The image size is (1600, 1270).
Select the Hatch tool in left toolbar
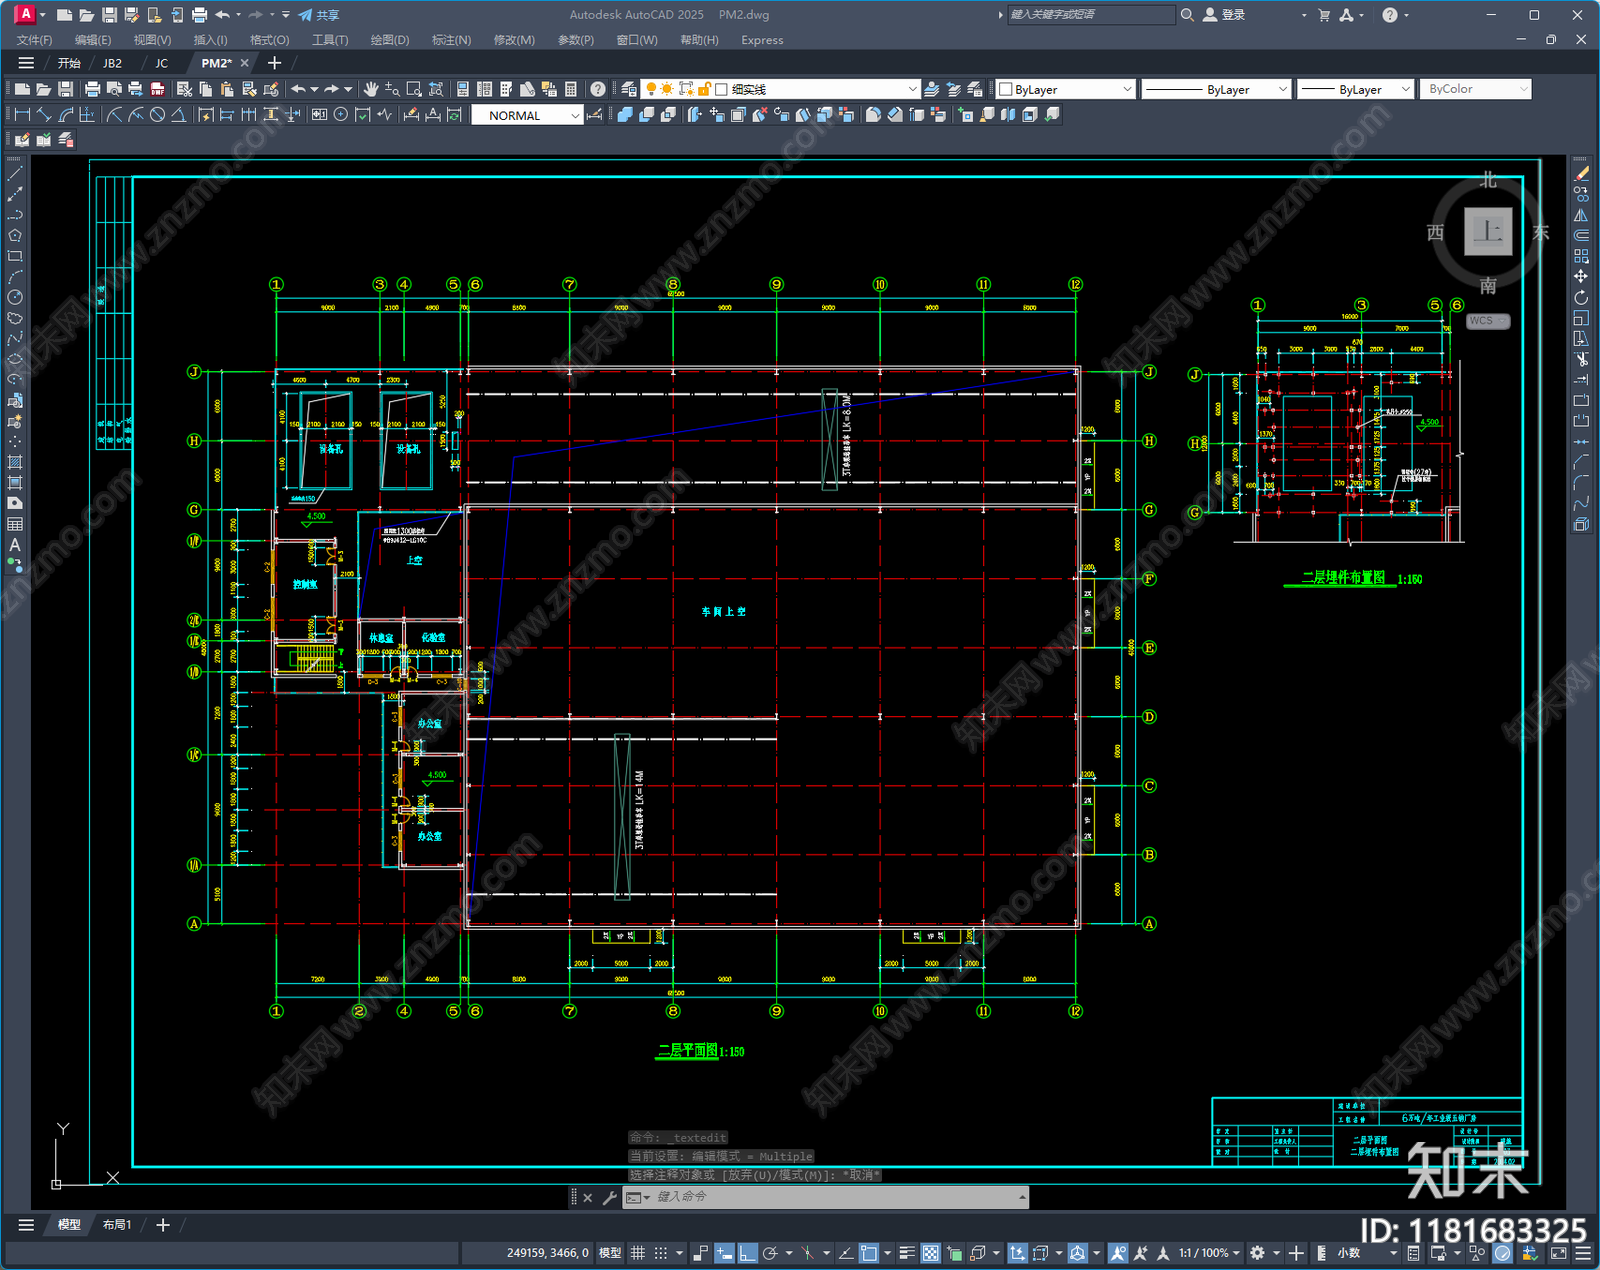15,462
